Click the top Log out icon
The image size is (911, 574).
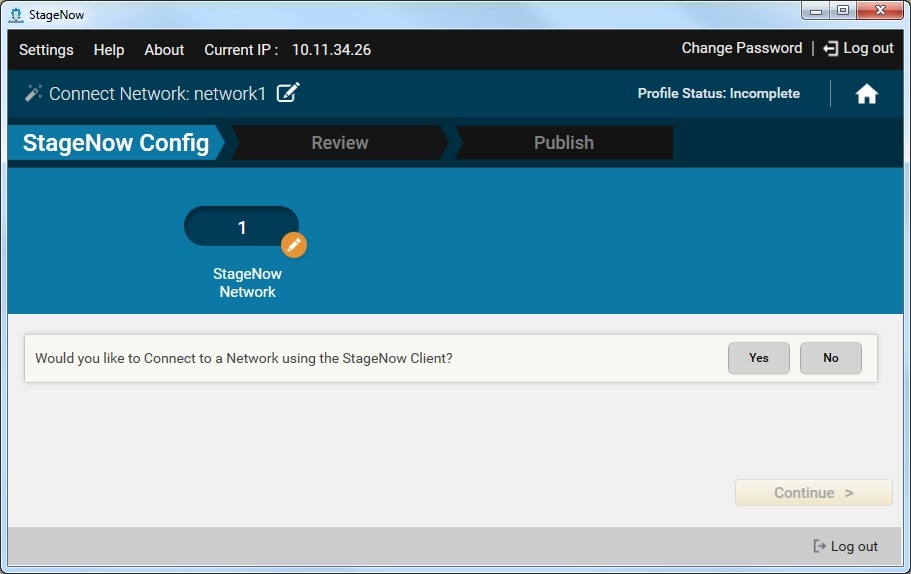(830, 49)
